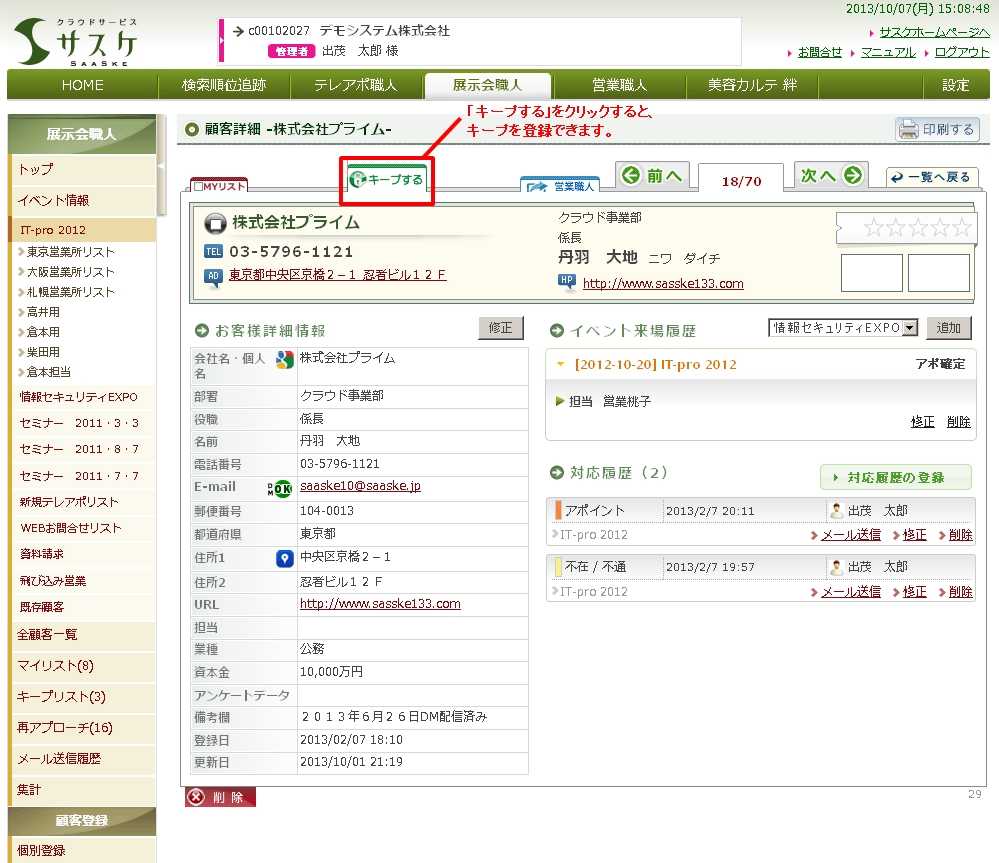Image resolution: width=999 pixels, height=863 pixels.
Task: Click the map pin icon next to 住所1
Action: pos(284,558)
